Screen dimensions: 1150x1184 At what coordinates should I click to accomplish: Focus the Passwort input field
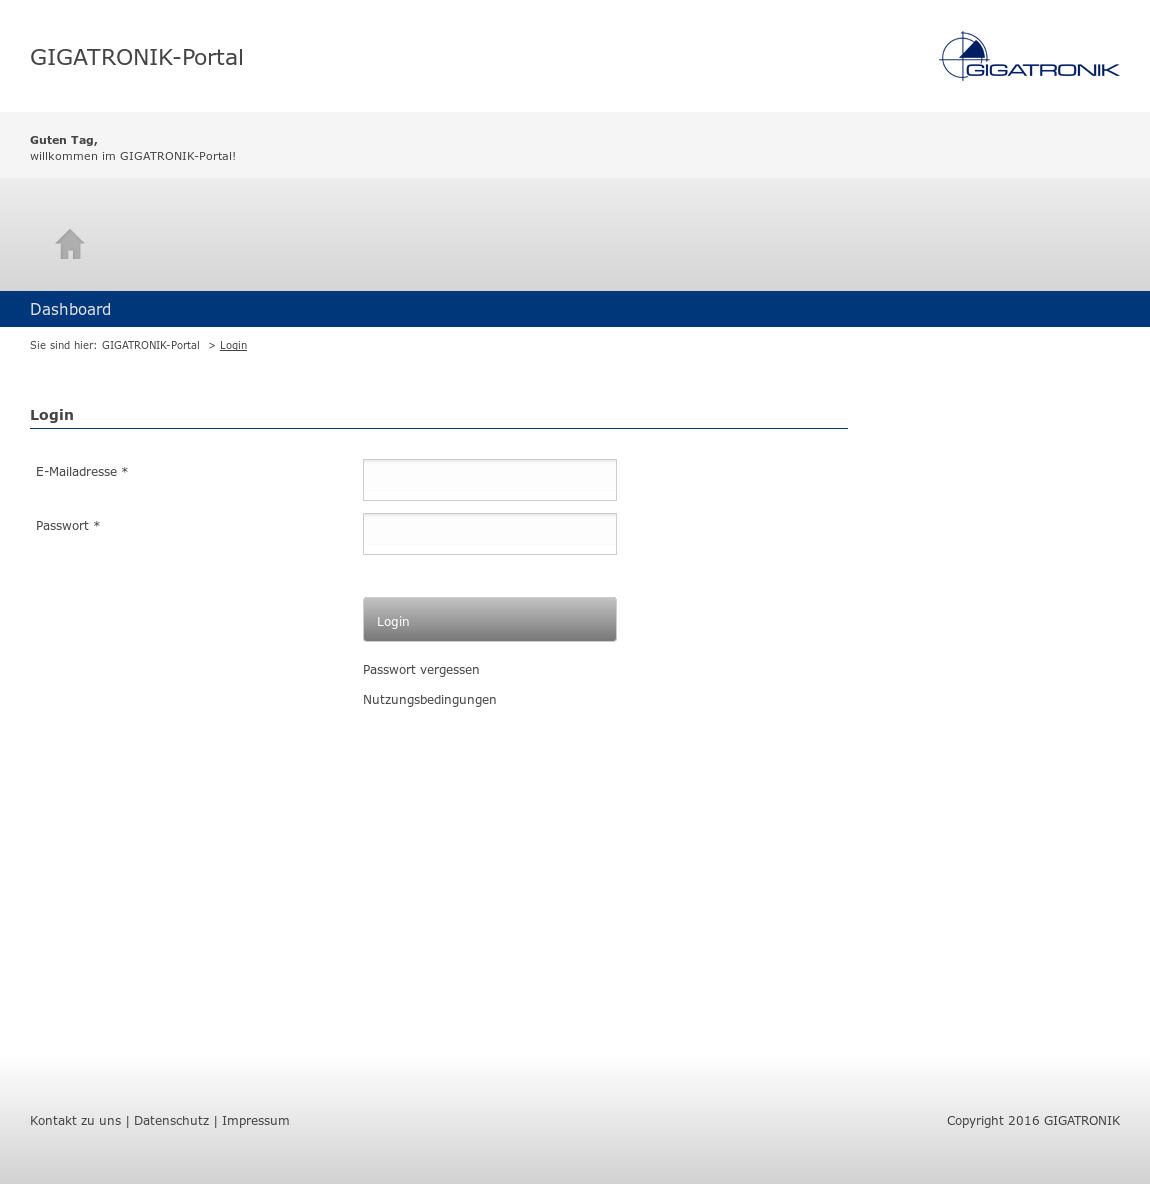pos(489,534)
